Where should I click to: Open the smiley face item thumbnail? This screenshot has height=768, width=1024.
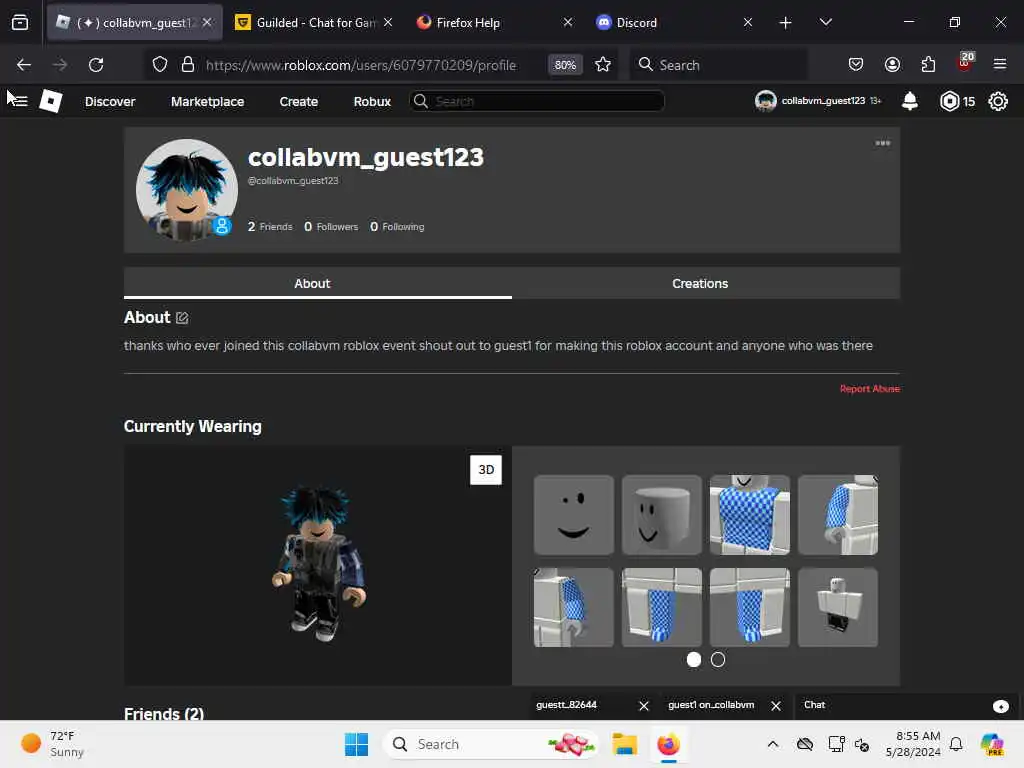click(573, 515)
